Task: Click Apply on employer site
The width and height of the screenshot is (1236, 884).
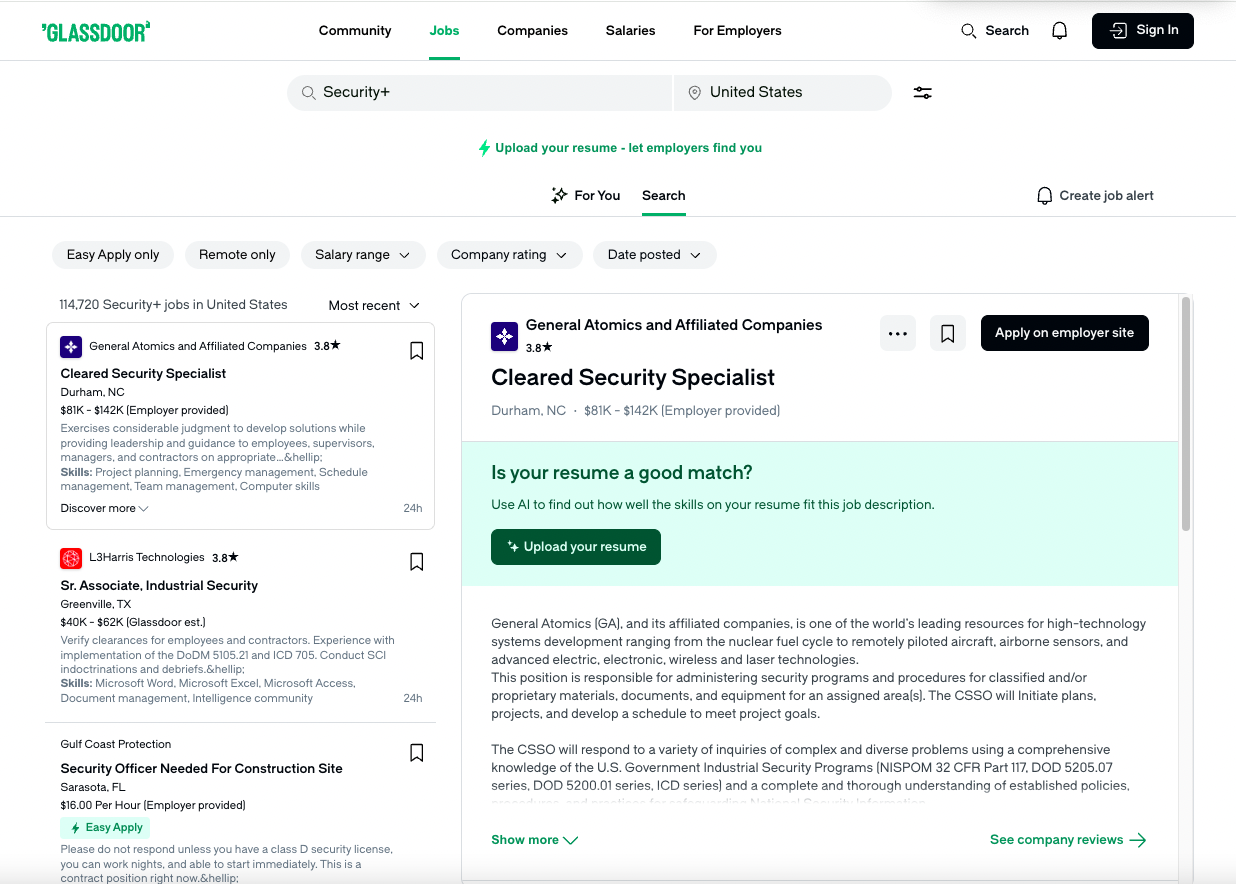Action: tap(1064, 332)
